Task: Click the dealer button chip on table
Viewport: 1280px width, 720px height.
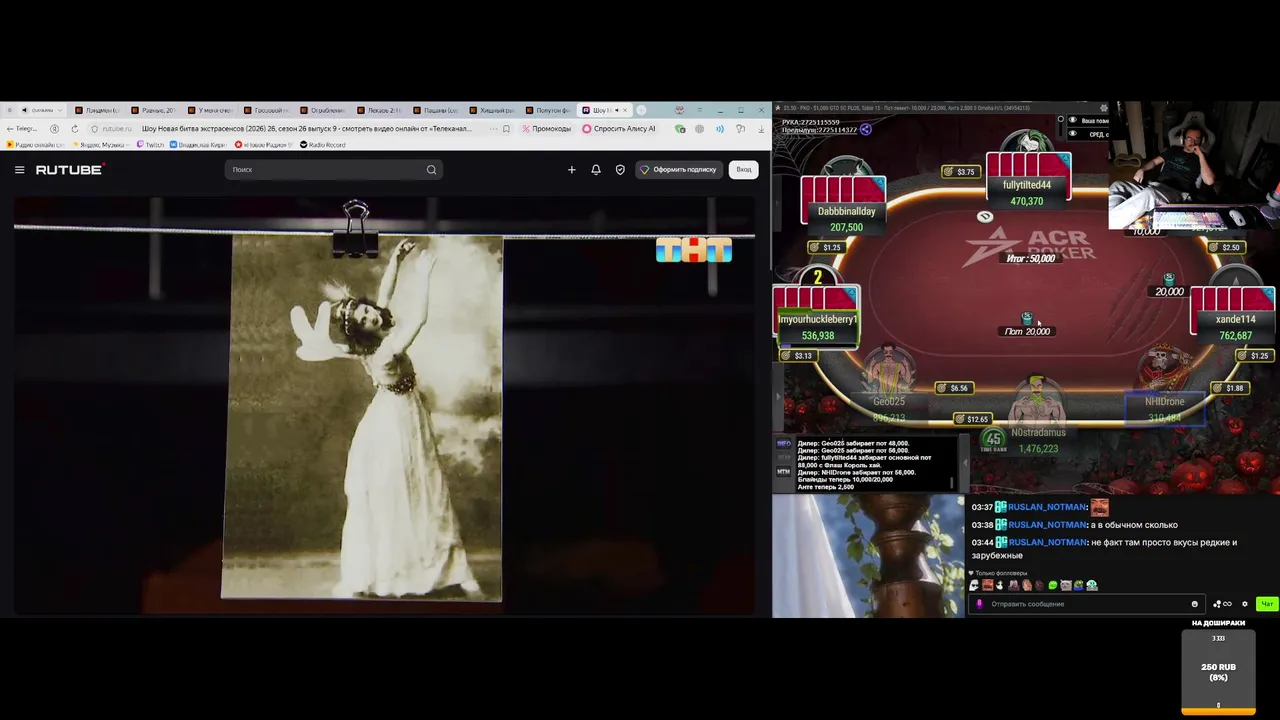Action: point(985,217)
